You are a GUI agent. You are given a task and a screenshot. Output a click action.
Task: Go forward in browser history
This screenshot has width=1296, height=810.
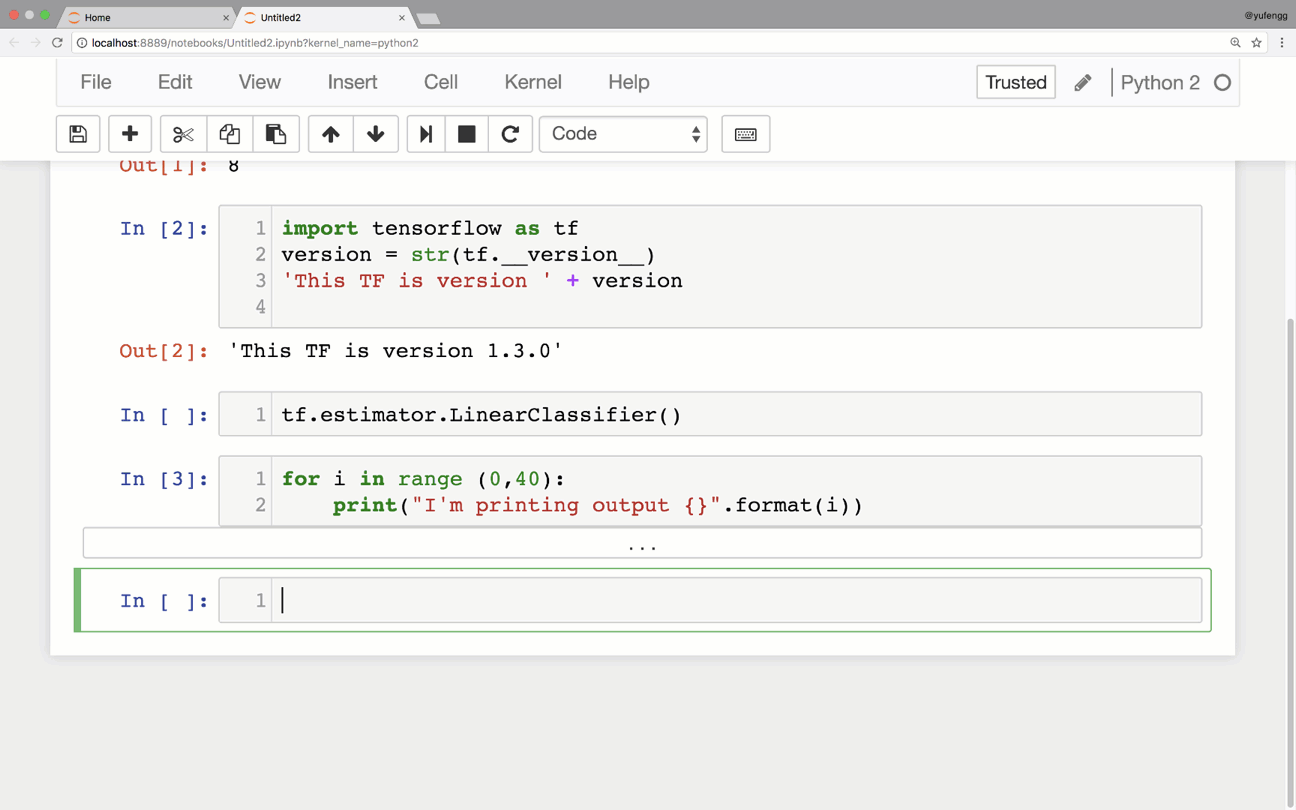point(35,43)
